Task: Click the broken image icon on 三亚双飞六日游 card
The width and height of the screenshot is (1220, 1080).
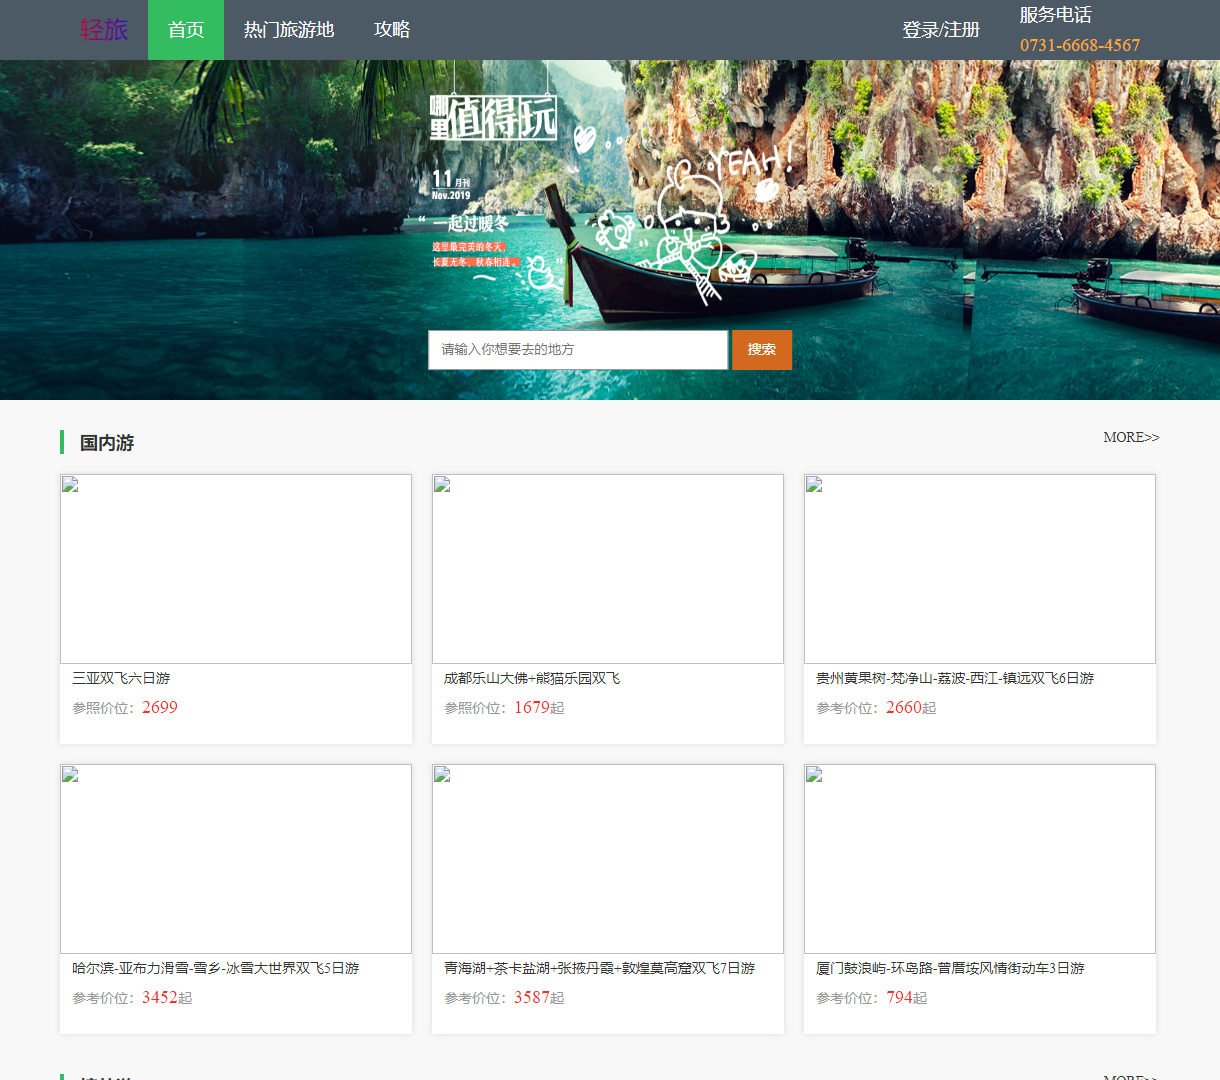Action: pyautogui.click(x=69, y=483)
